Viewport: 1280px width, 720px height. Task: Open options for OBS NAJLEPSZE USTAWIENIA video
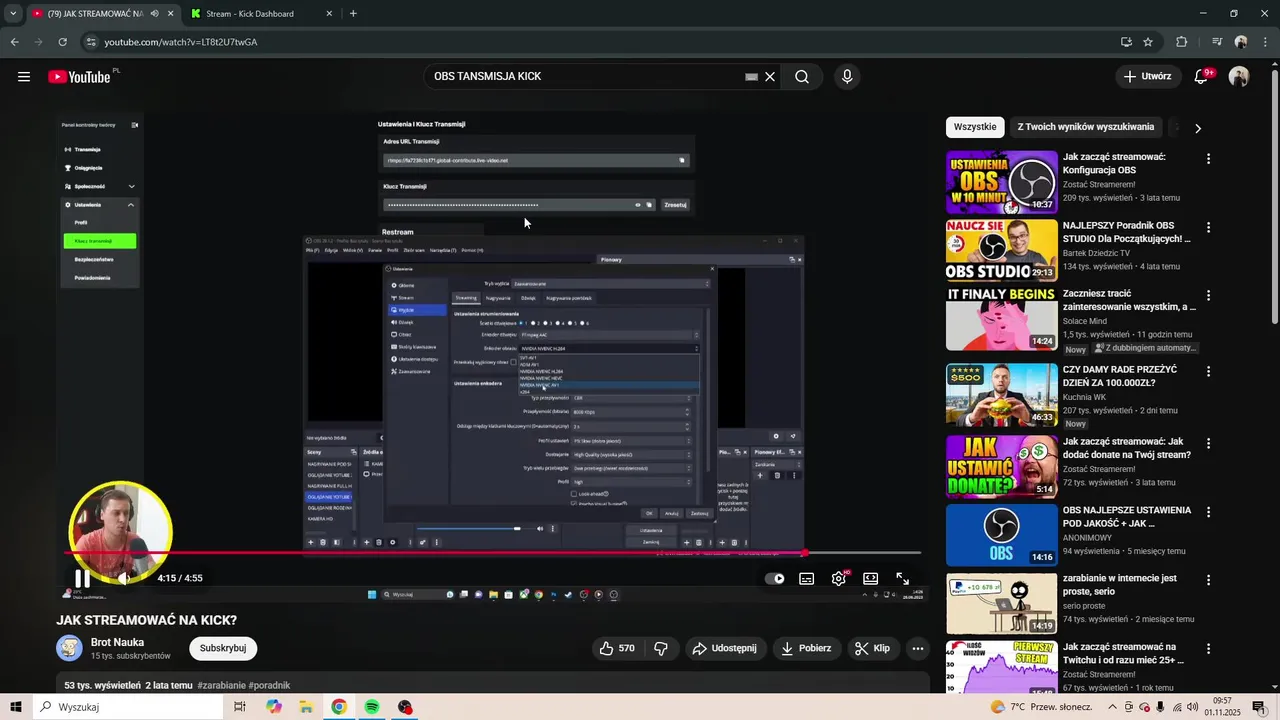[x=1209, y=512]
